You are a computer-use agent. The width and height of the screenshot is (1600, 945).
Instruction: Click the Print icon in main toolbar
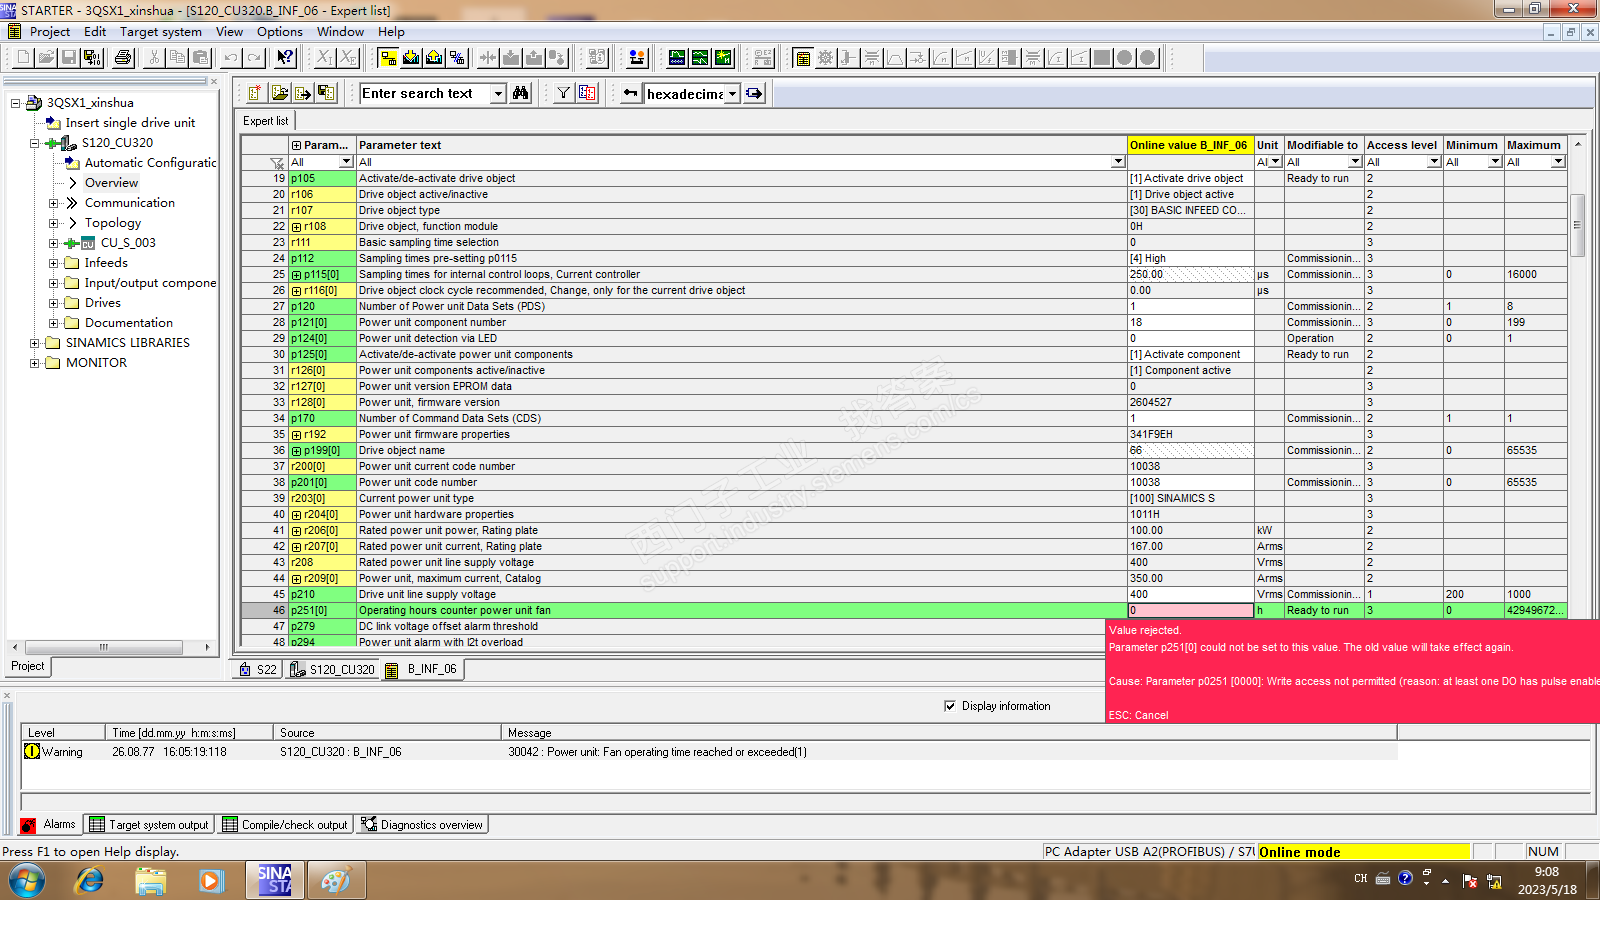click(123, 58)
